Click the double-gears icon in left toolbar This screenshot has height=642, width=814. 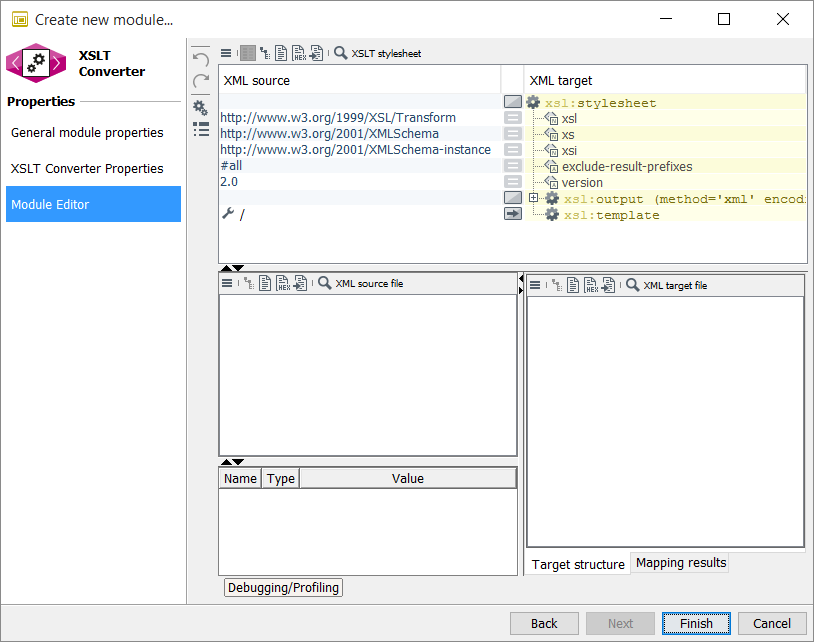pos(201,107)
